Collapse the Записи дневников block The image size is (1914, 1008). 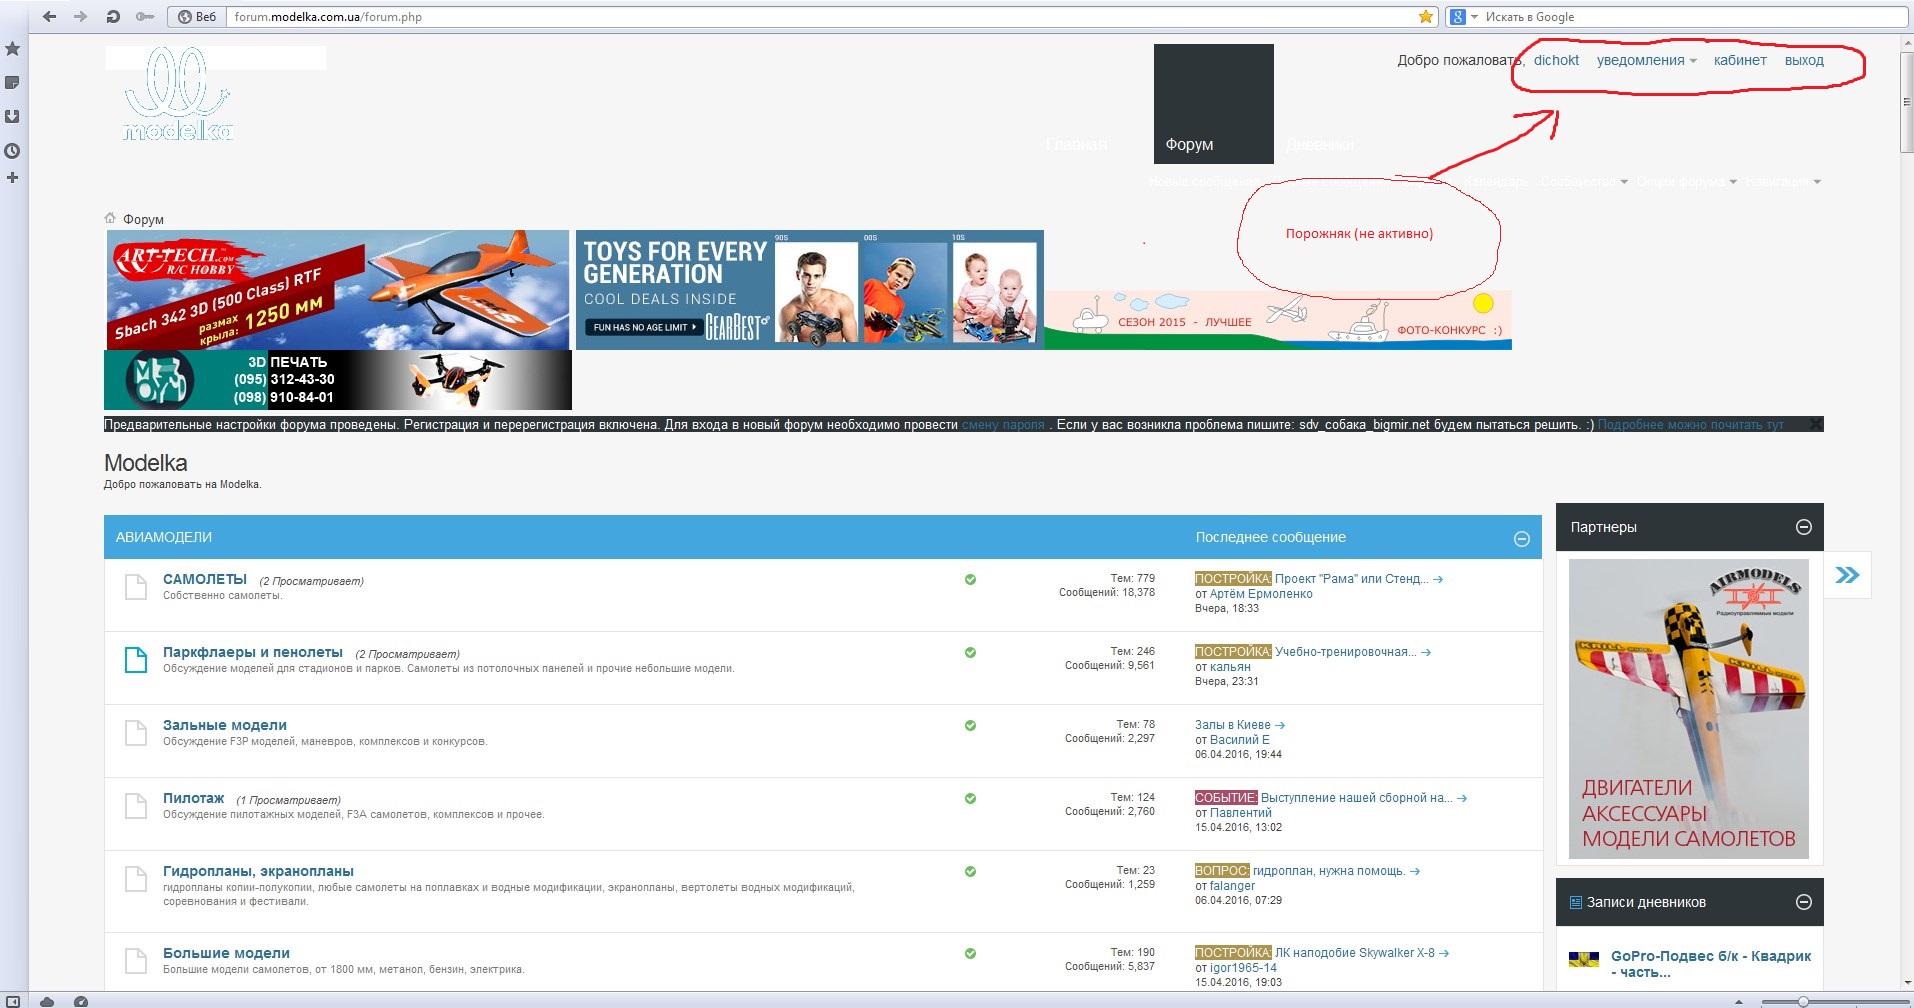point(1804,902)
